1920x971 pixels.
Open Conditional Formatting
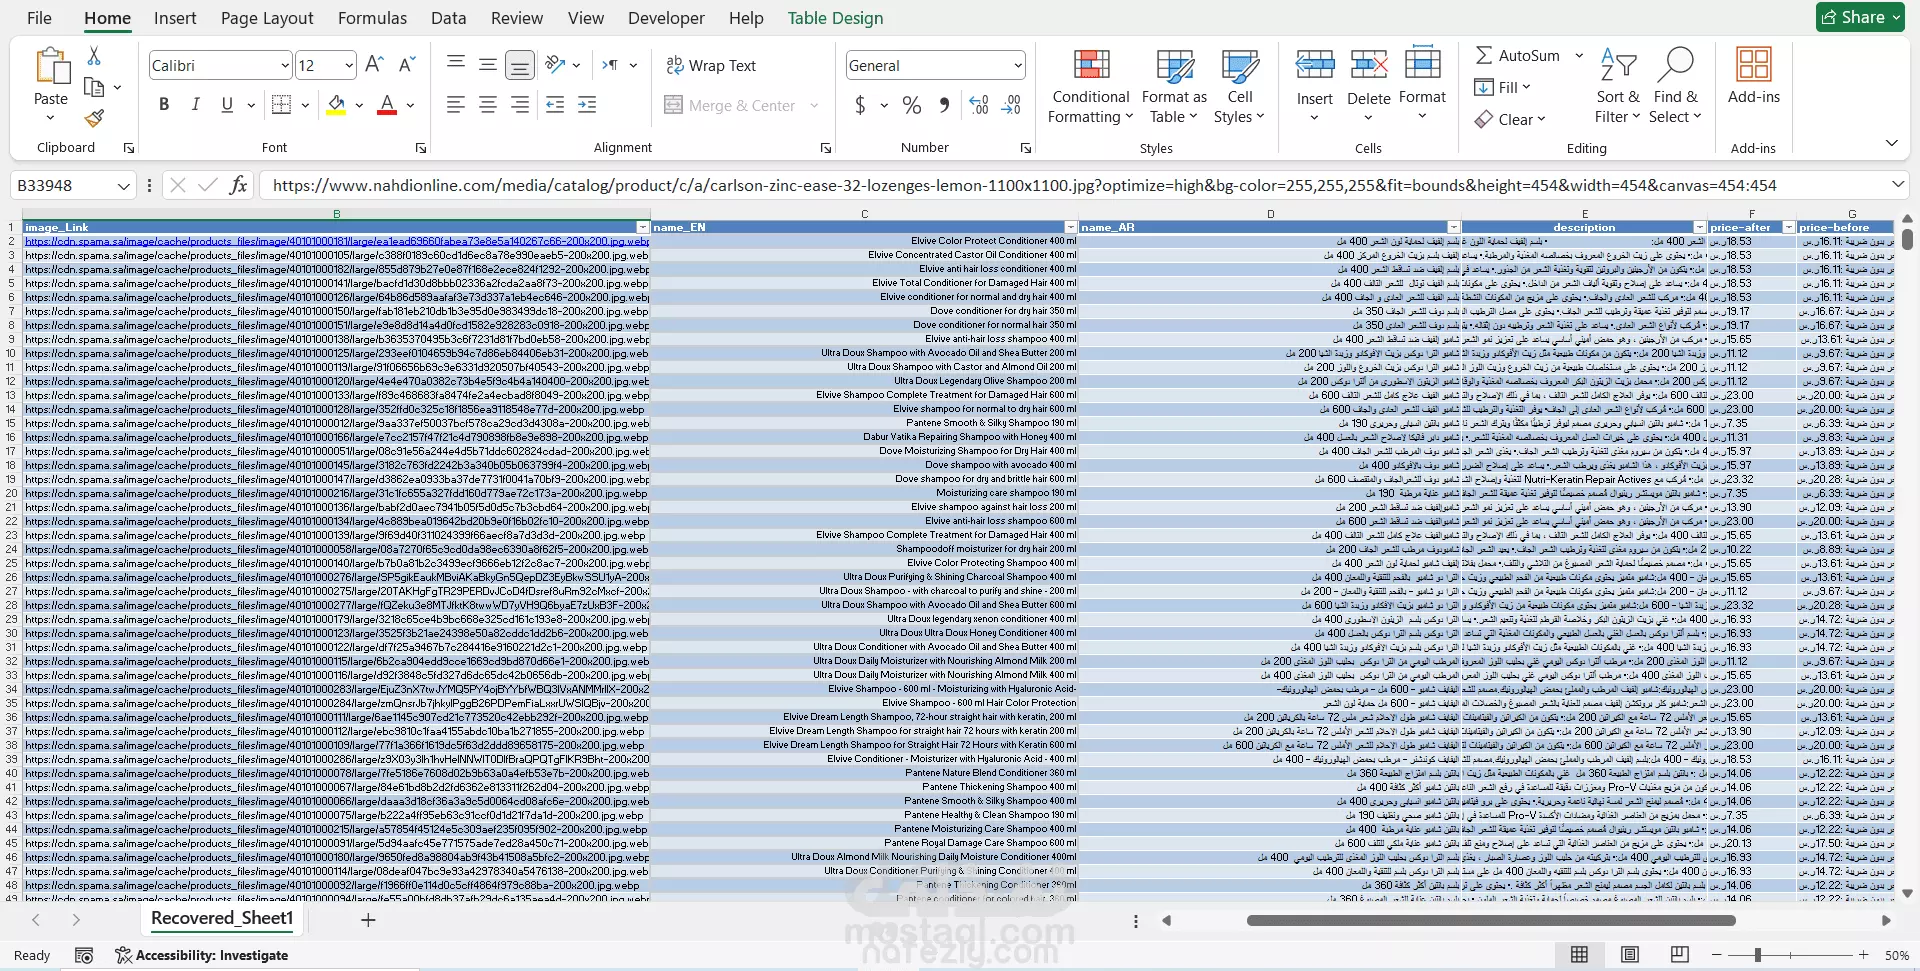[x=1090, y=87]
